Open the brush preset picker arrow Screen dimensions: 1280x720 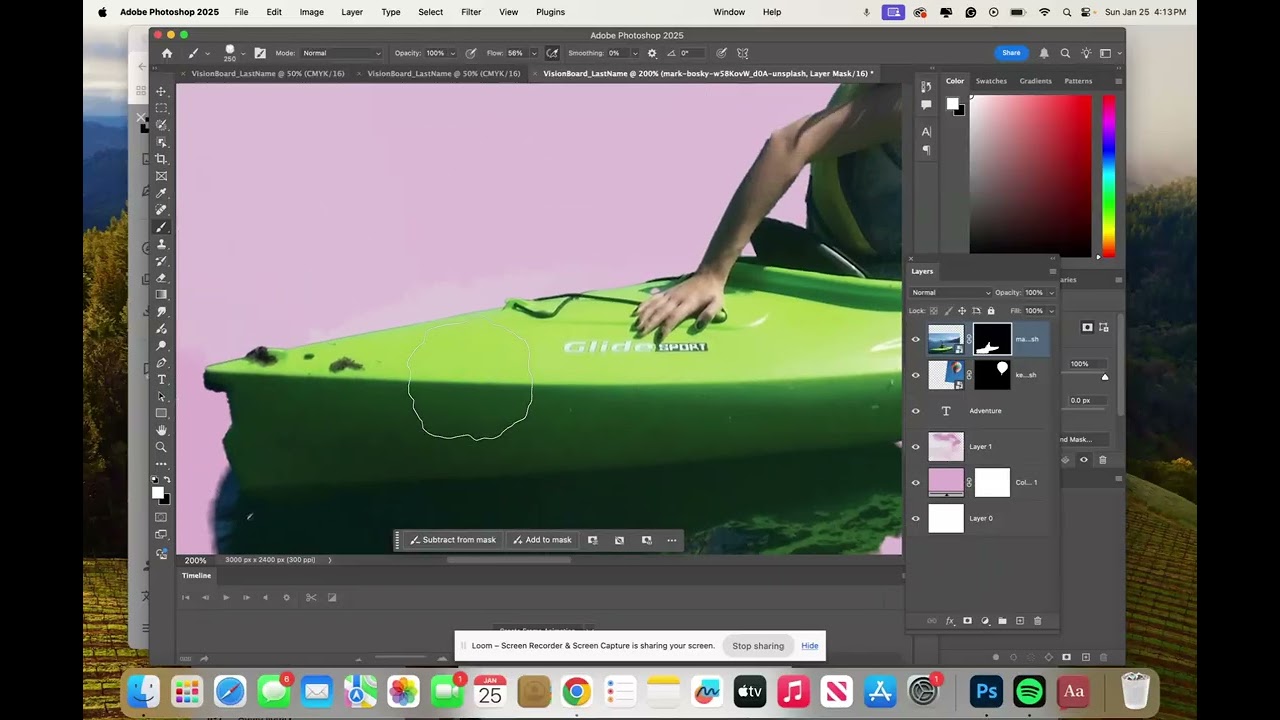click(243, 53)
